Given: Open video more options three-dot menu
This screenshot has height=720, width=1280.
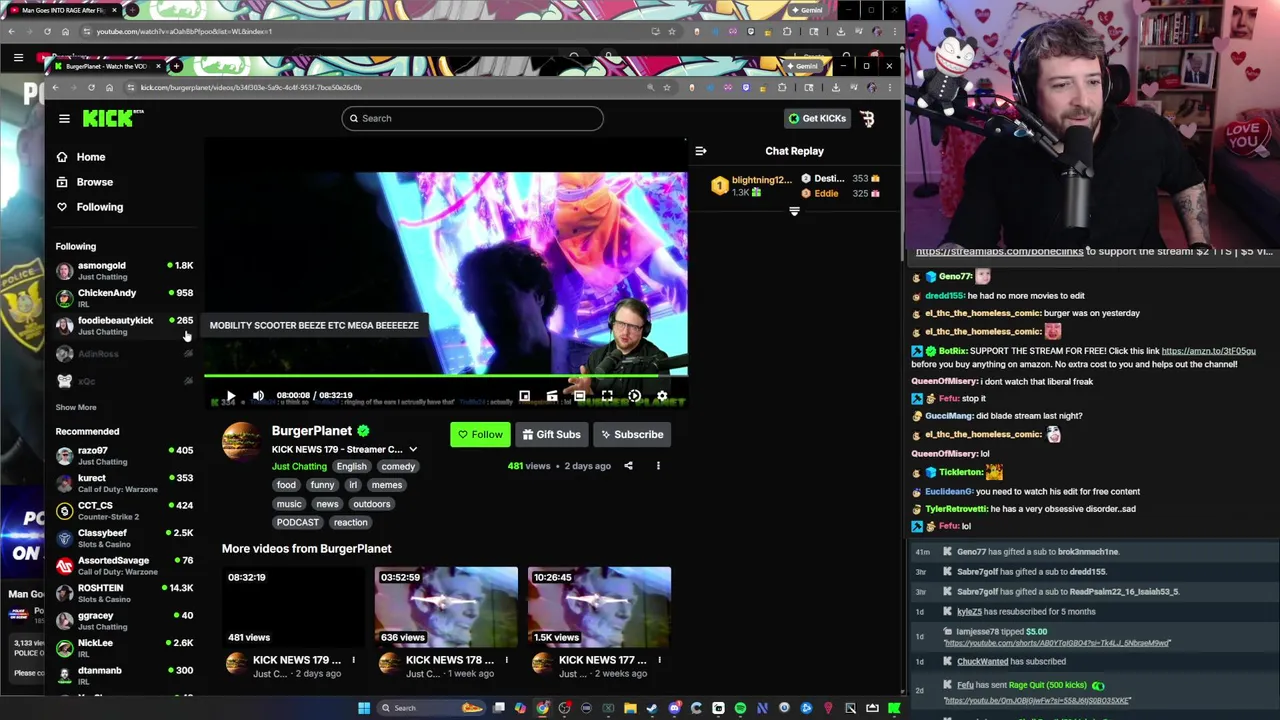Looking at the screenshot, I should click(658, 466).
